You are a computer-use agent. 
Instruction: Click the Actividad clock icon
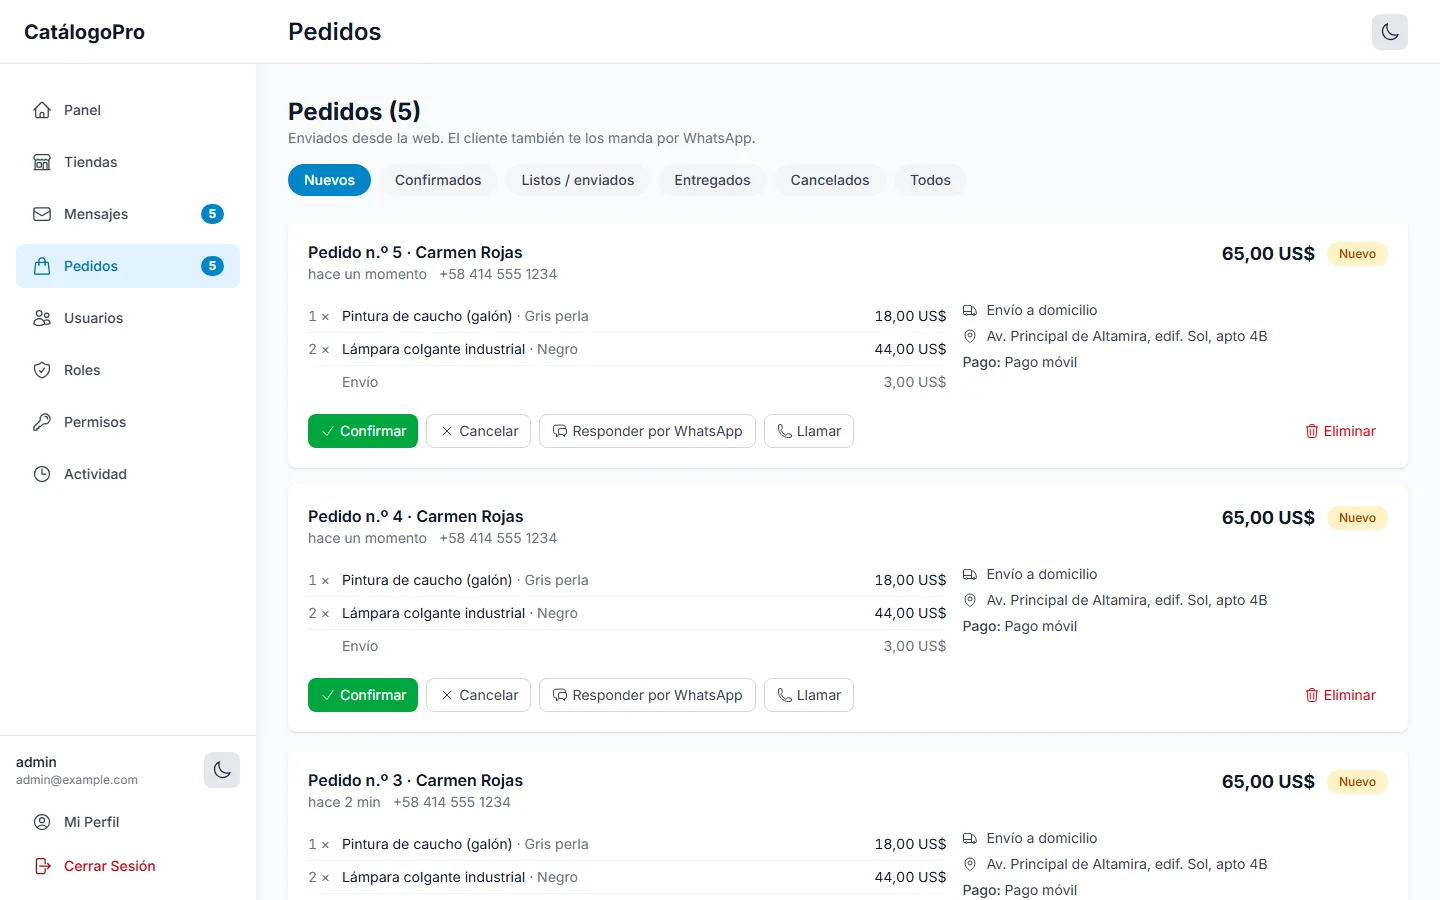click(42, 474)
